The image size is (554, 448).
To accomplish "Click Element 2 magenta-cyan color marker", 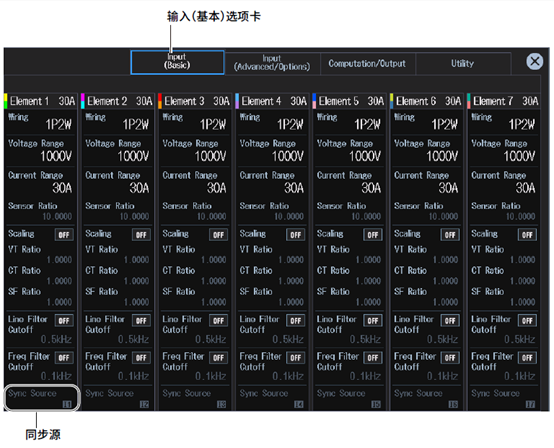I will pyautogui.click(x=83, y=101).
